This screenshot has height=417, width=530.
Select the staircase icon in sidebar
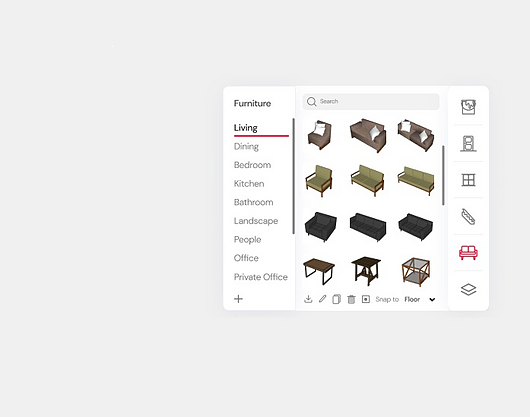pyautogui.click(x=468, y=216)
